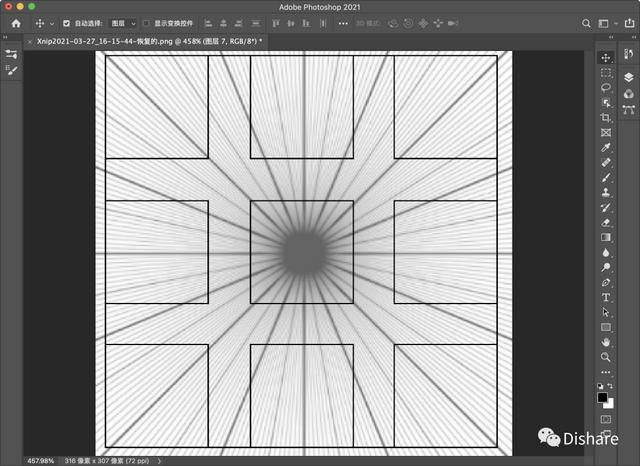Select the Dodge tool
Screen dimensions: 640x466
(606, 267)
